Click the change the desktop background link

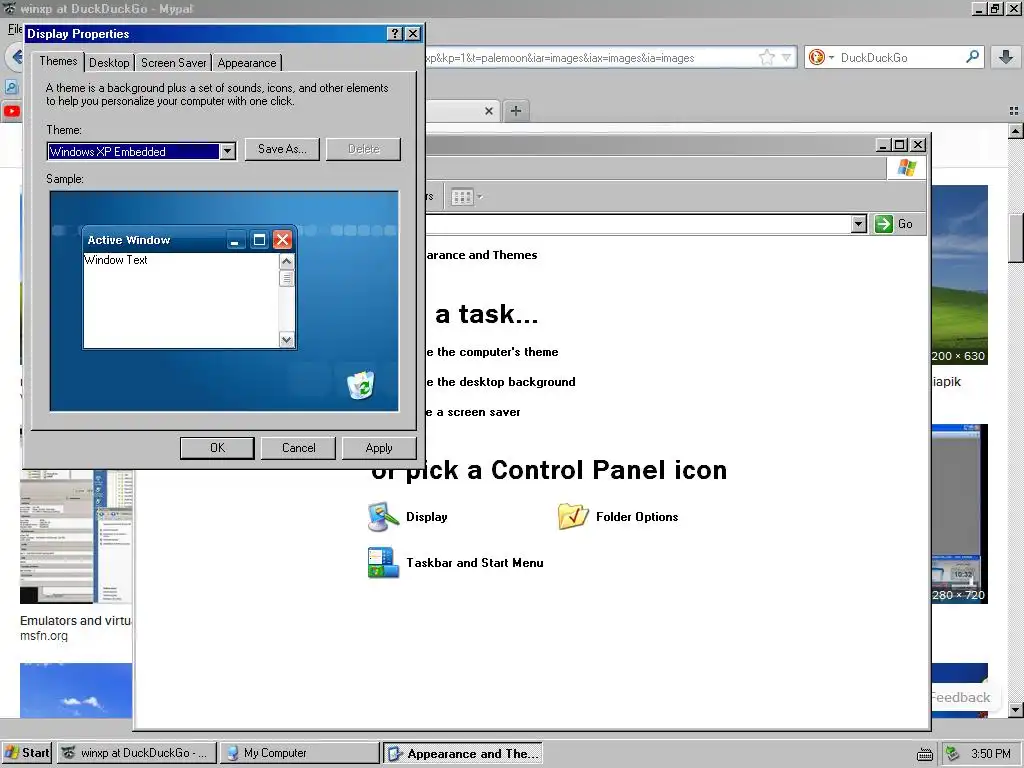pos(501,382)
